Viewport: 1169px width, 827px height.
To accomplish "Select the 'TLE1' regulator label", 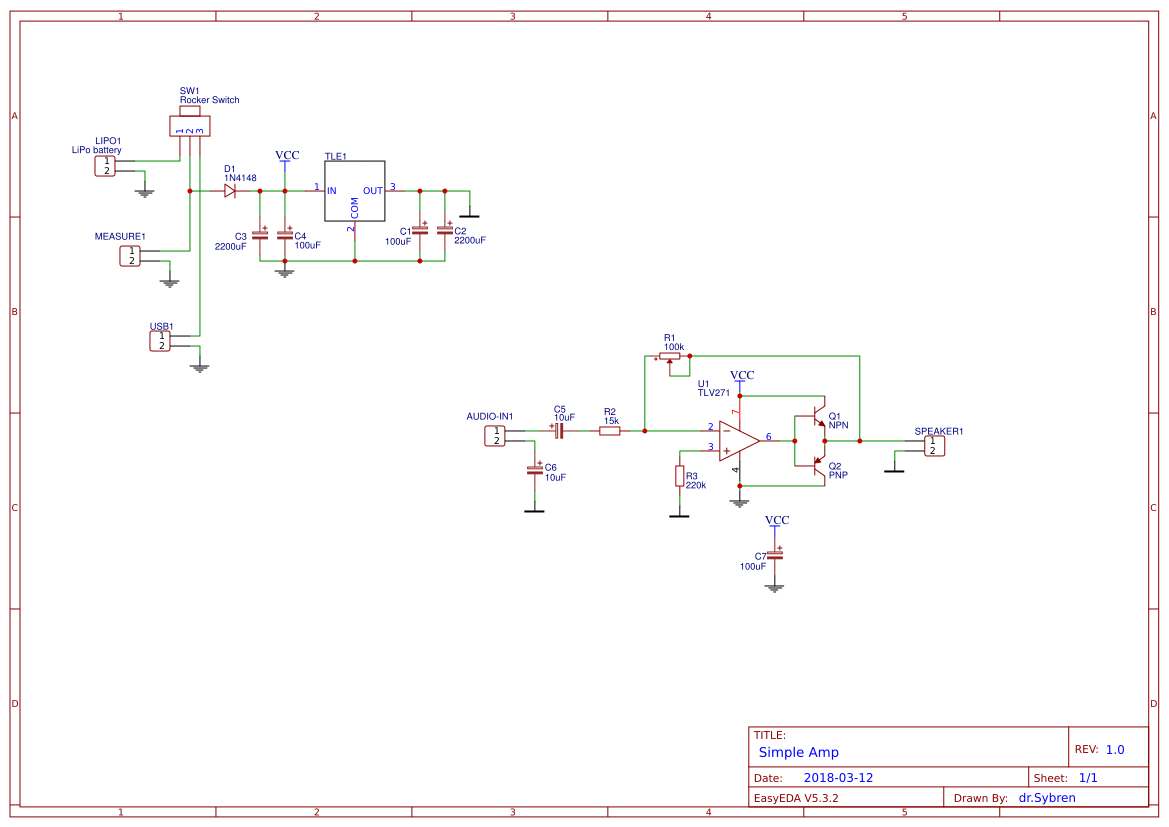I will (335, 157).
